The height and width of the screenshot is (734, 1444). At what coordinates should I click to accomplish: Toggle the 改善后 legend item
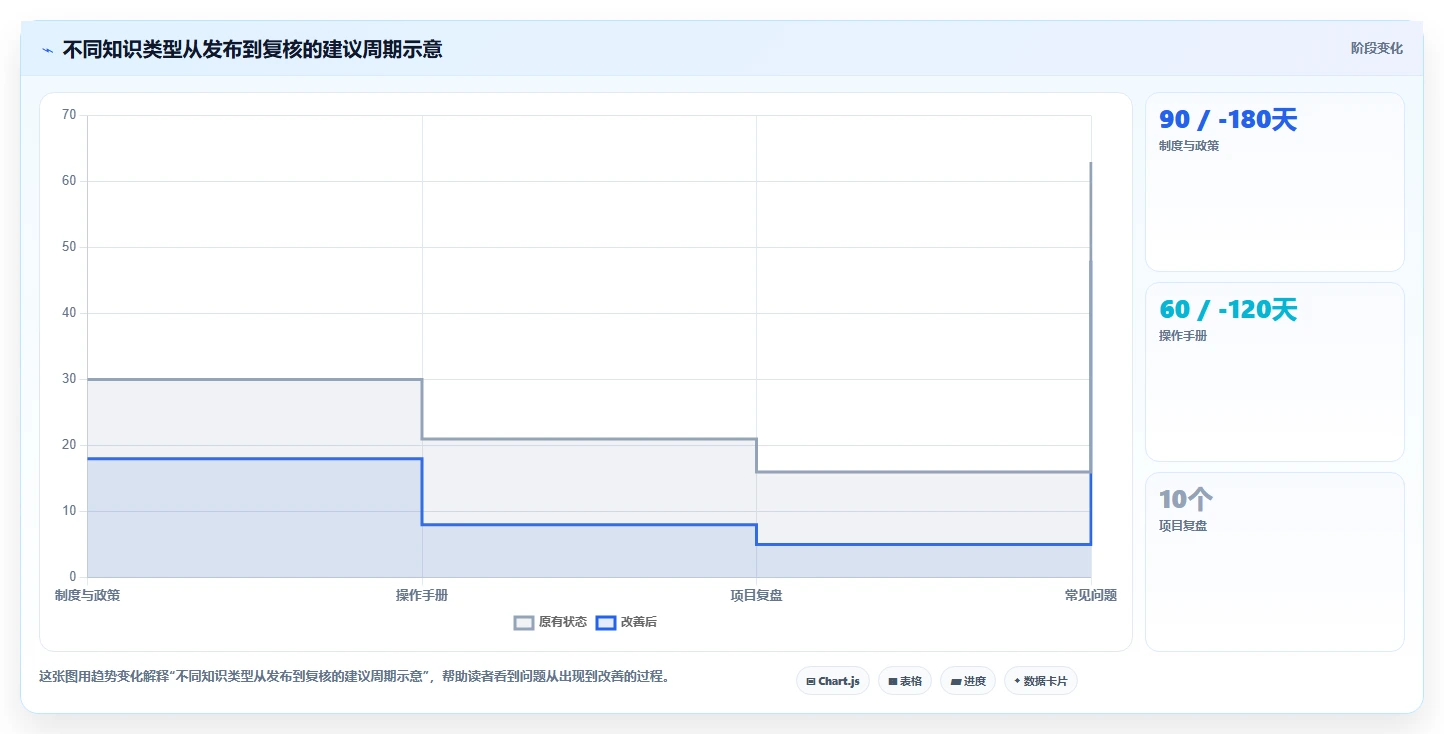click(626, 622)
